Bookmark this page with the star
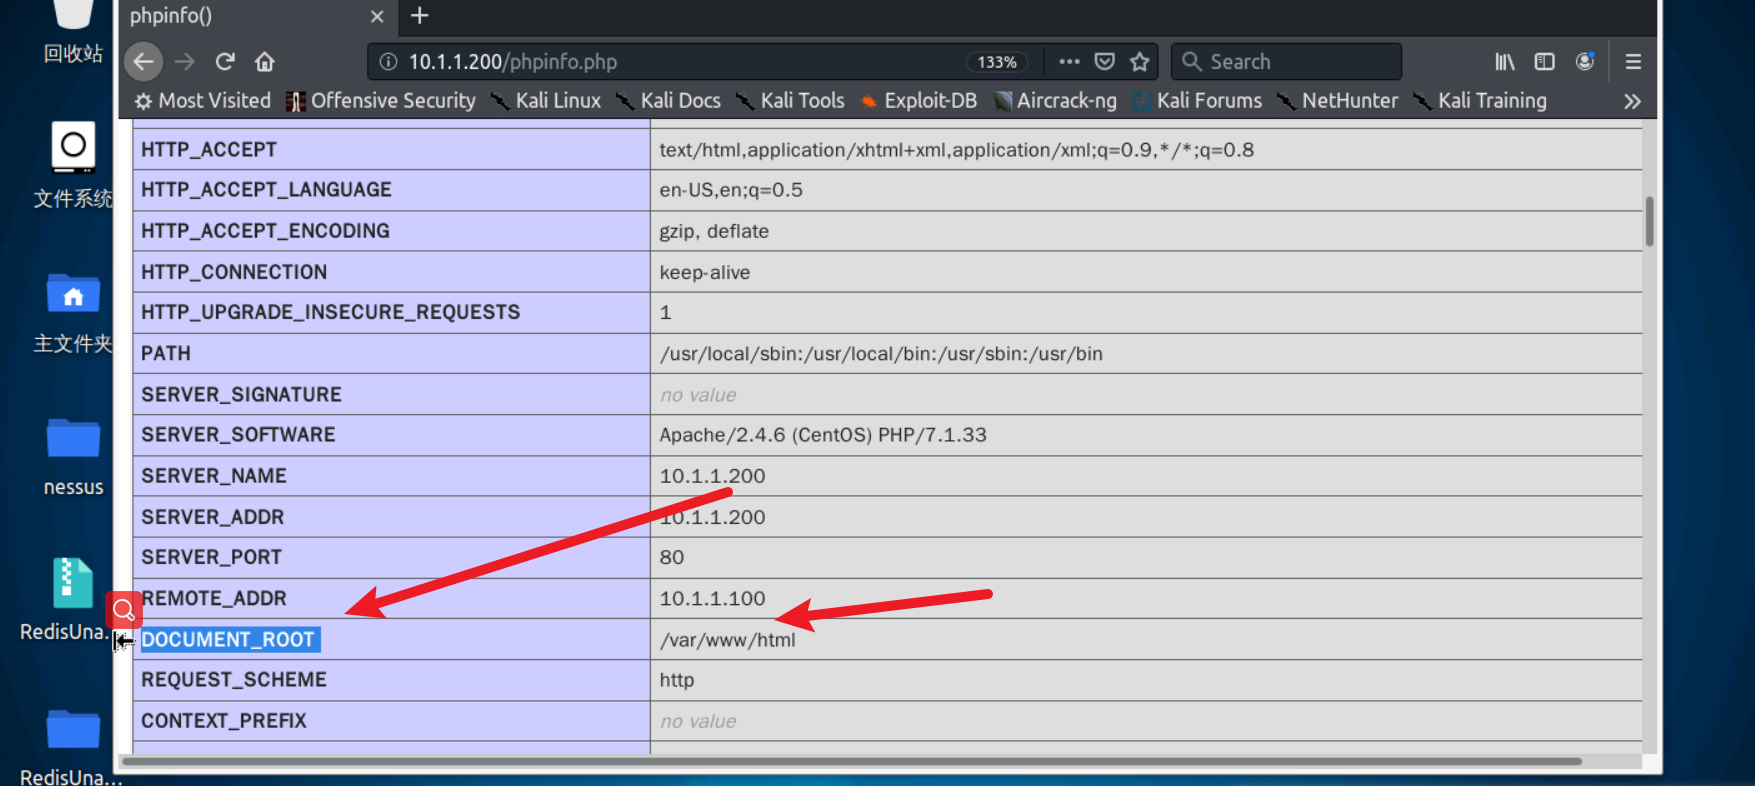The width and height of the screenshot is (1755, 786). 1139,62
